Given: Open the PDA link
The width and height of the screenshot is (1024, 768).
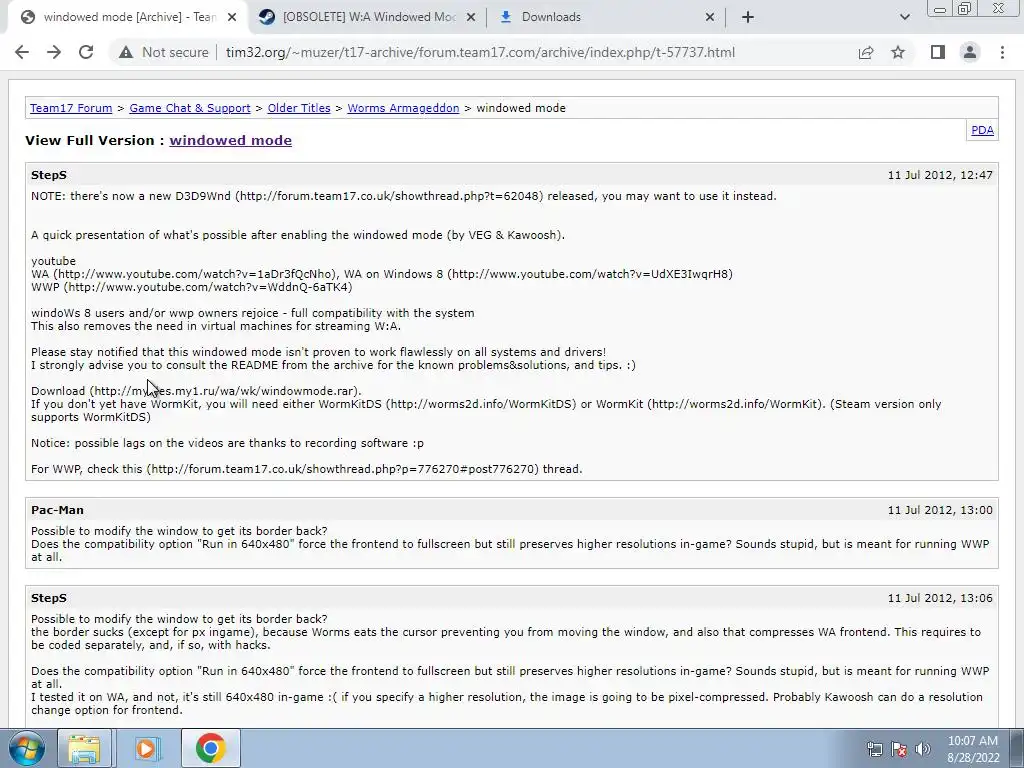Looking at the screenshot, I should click(x=982, y=130).
